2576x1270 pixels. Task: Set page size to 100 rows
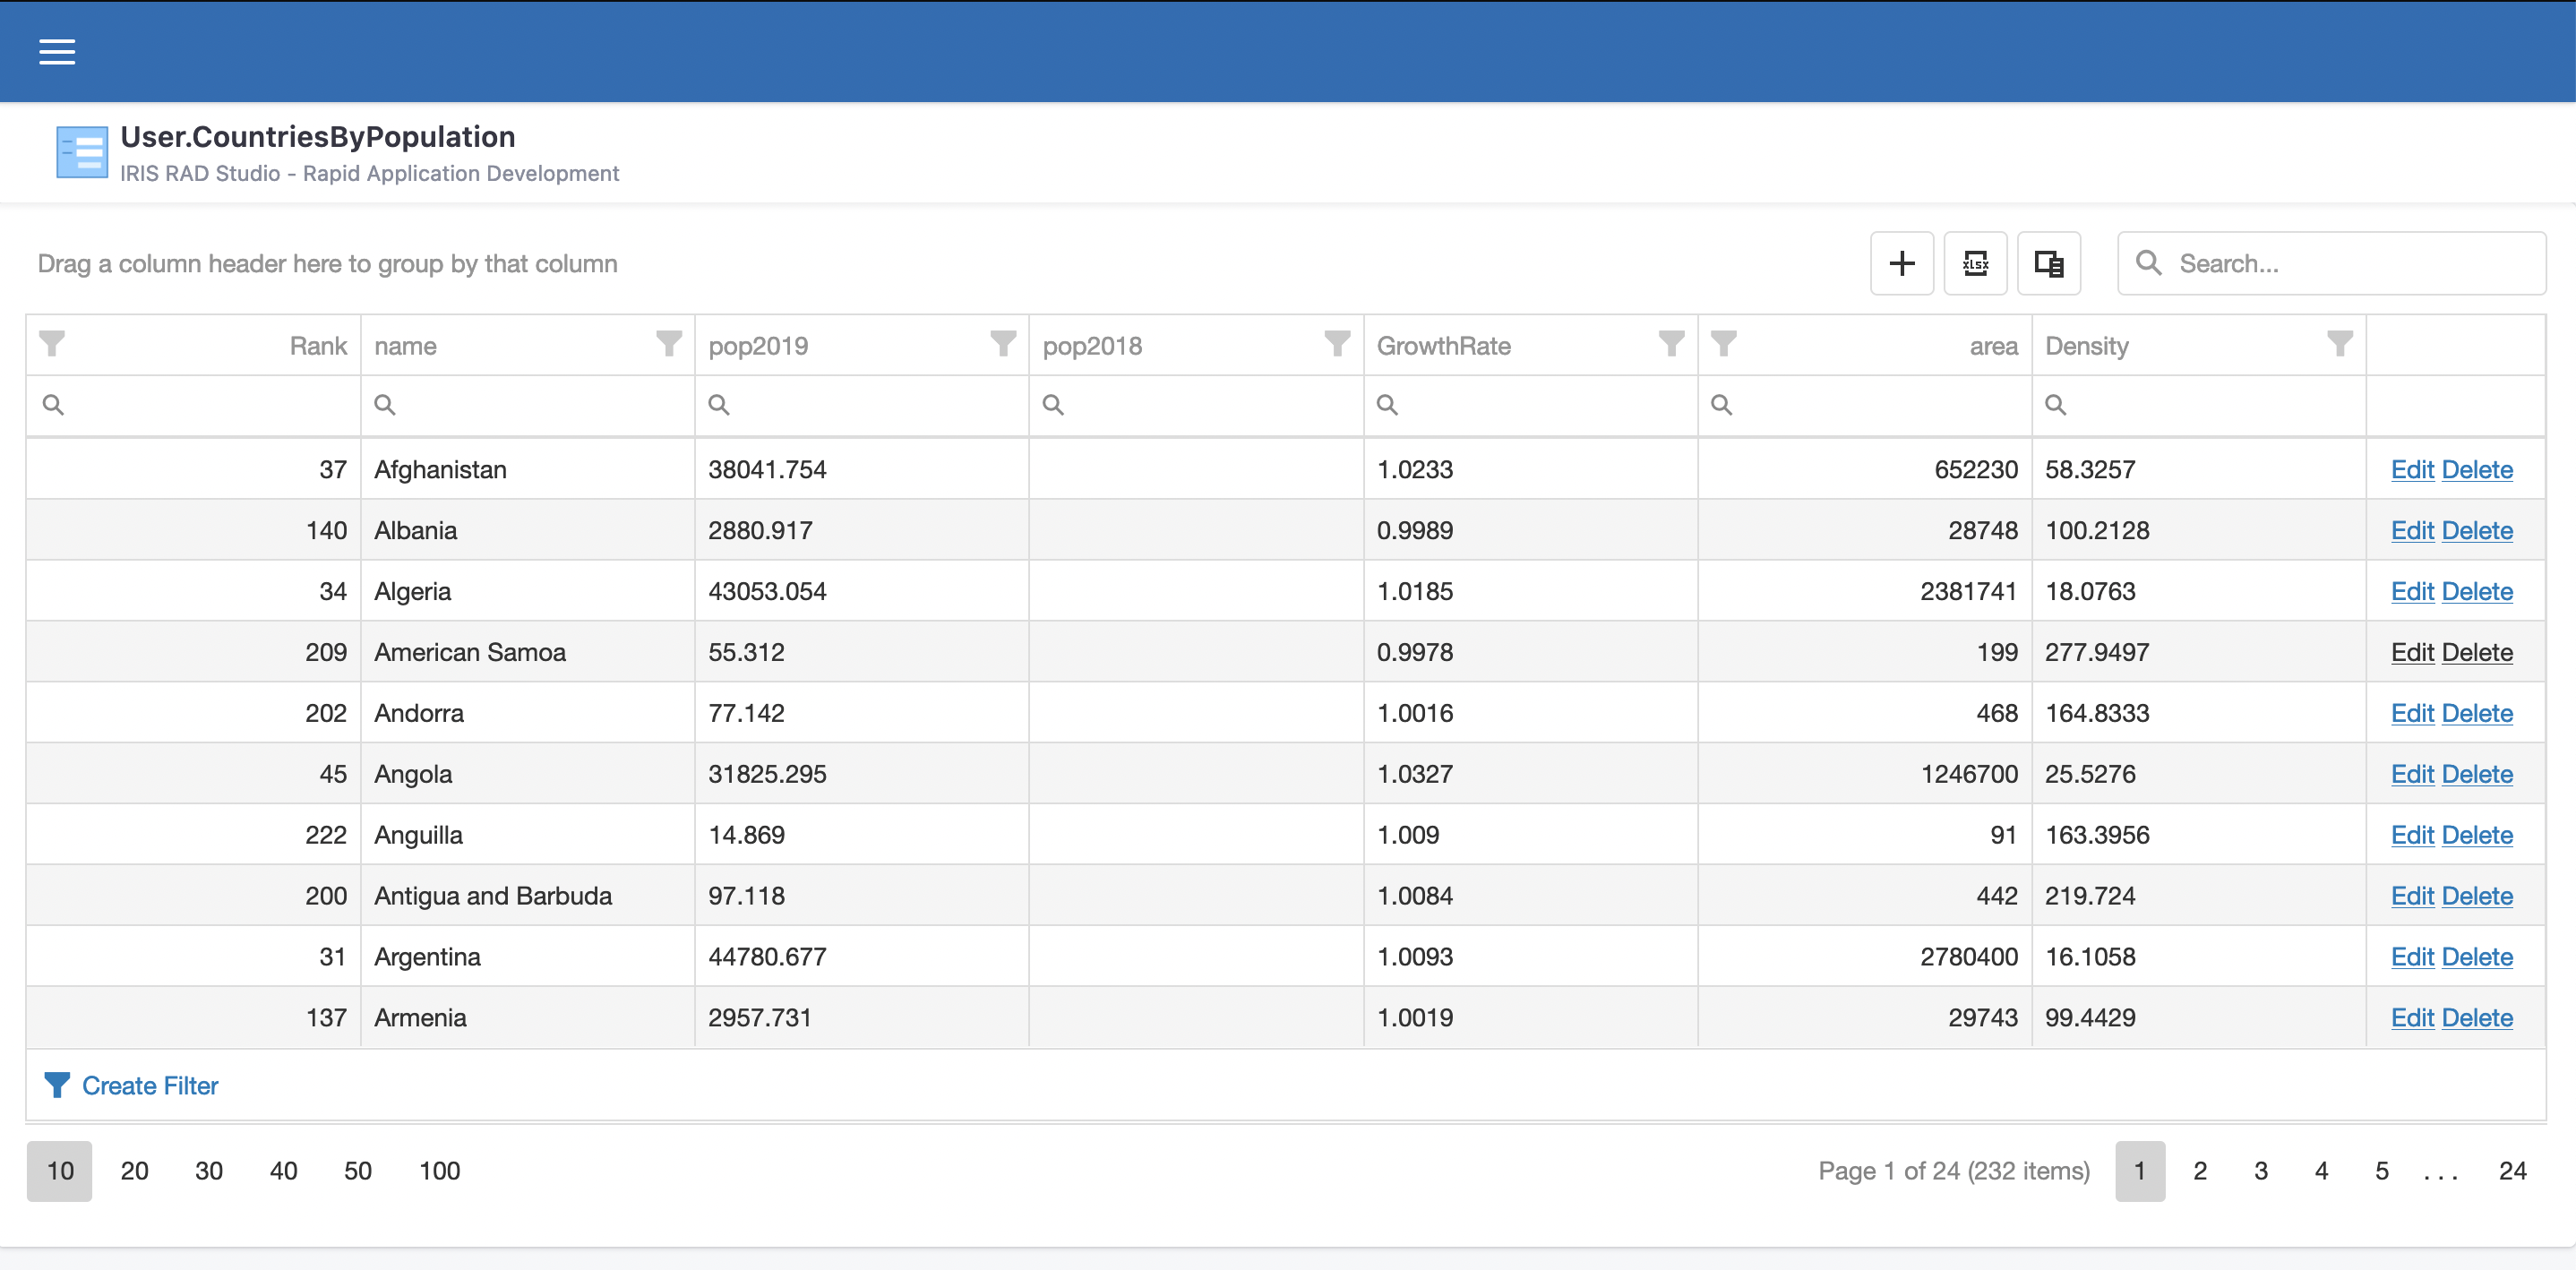pyautogui.click(x=439, y=1171)
